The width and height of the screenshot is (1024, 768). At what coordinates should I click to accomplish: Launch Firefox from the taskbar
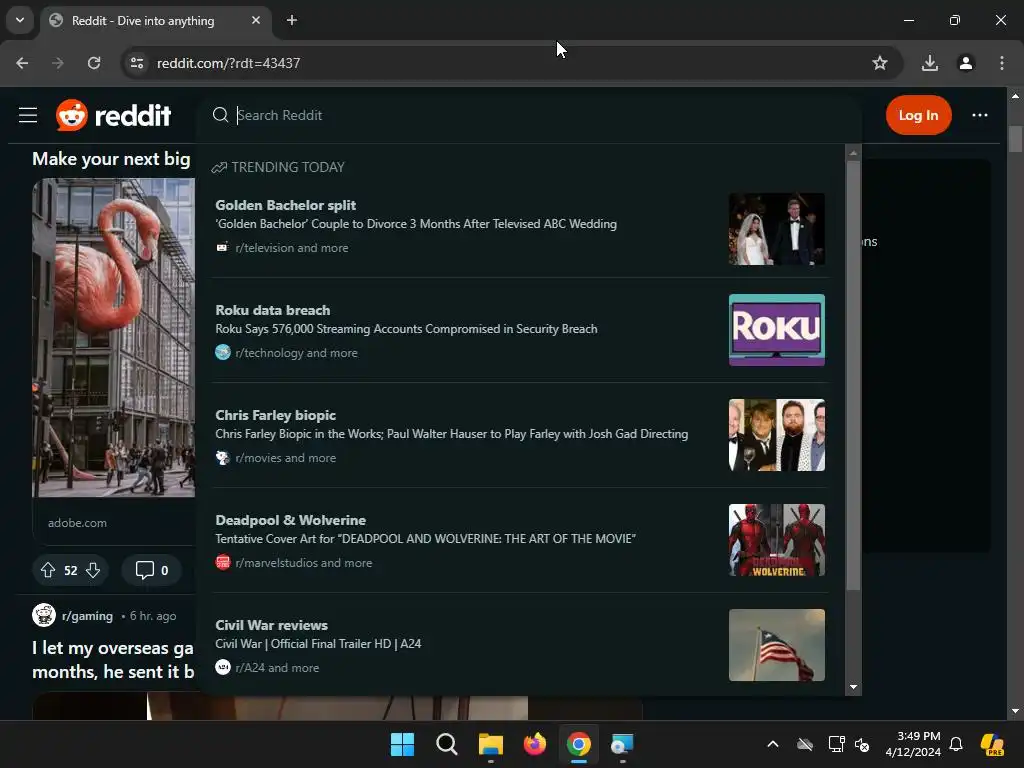(x=535, y=744)
